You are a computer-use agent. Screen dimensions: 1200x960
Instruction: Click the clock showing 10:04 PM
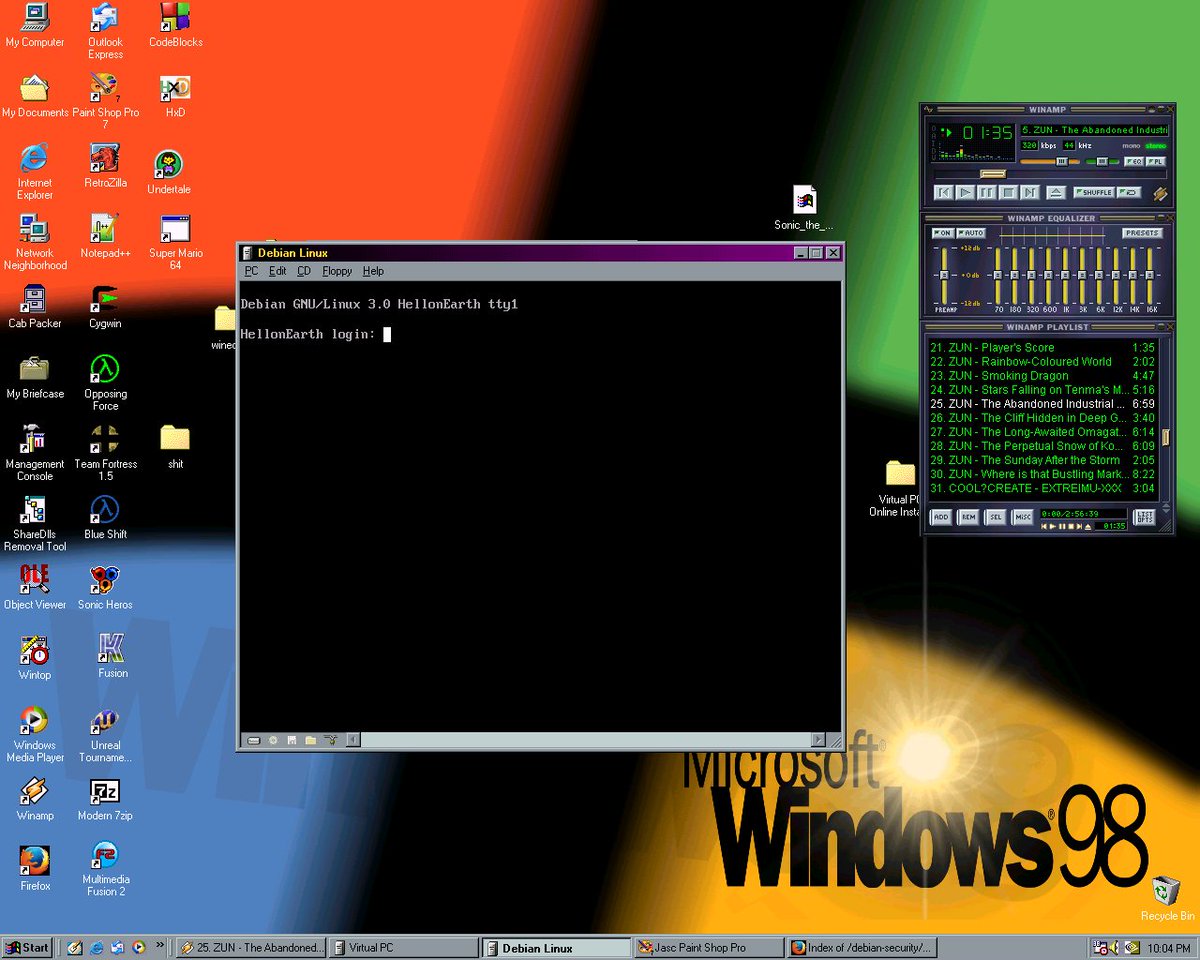coord(1169,947)
